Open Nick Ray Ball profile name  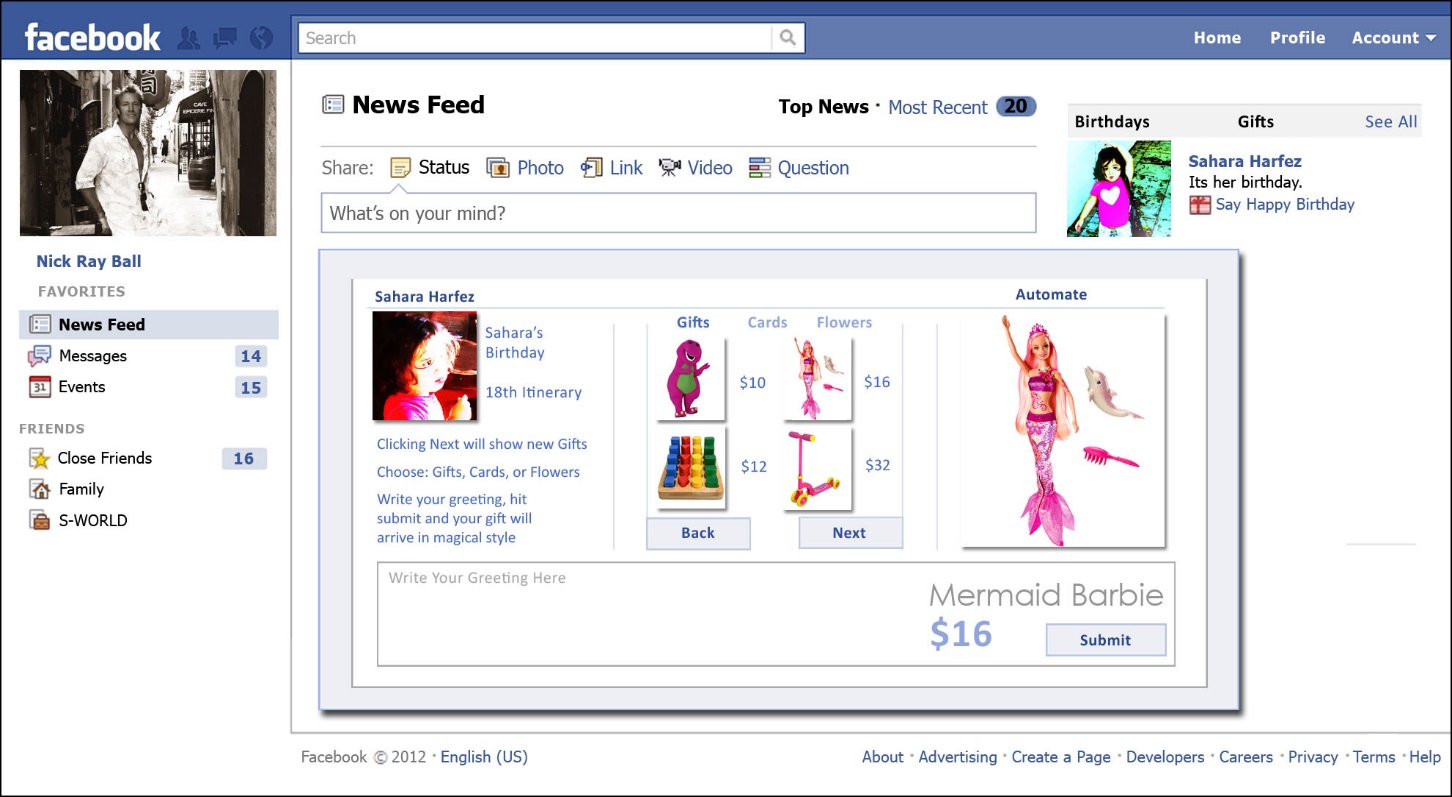[x=89, y=261]
